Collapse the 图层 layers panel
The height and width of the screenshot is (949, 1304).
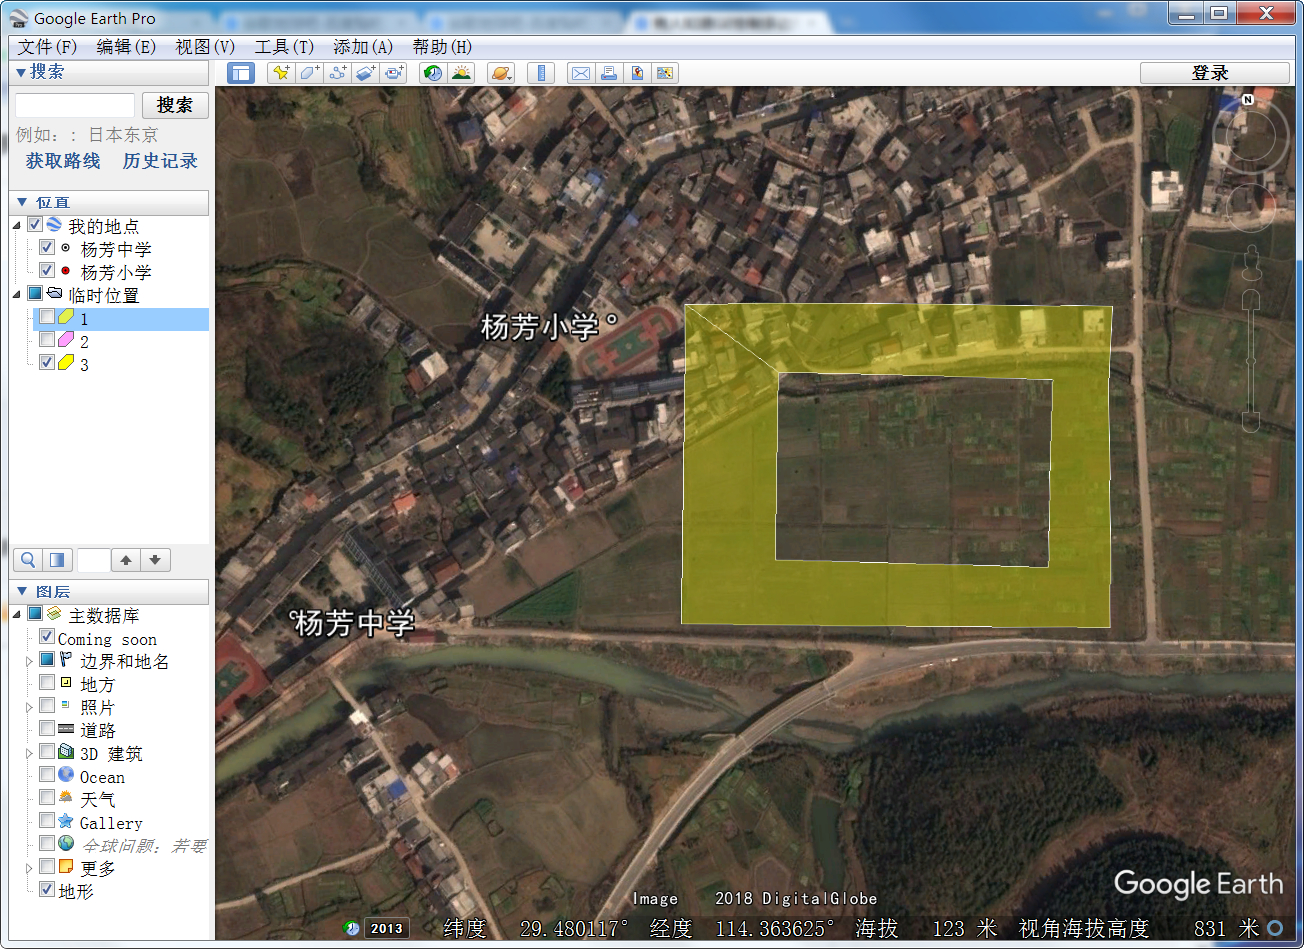point(21,591)
